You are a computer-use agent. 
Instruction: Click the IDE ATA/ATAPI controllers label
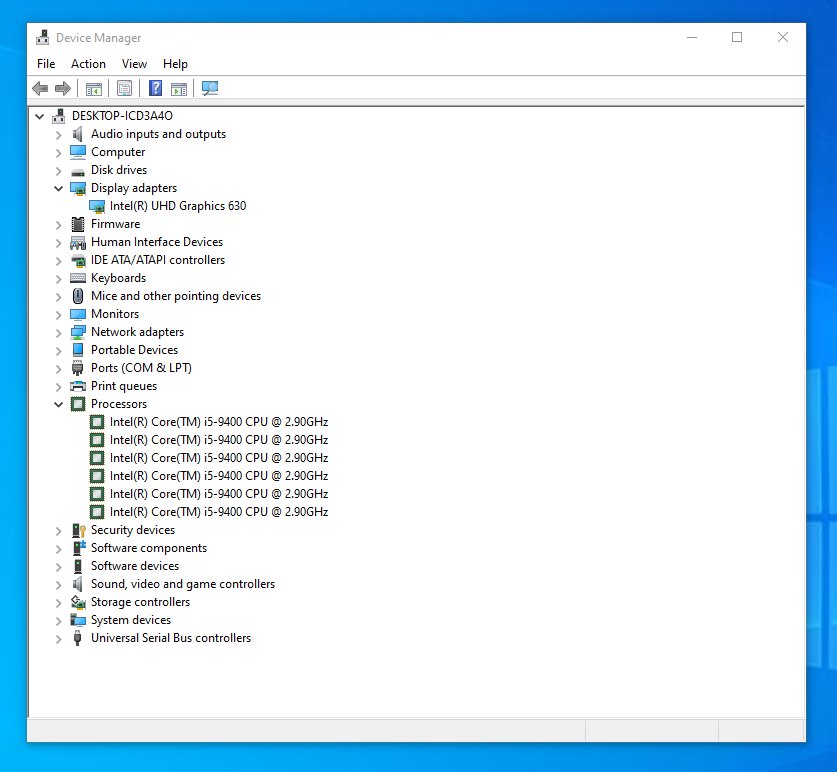tap(158, 260)
